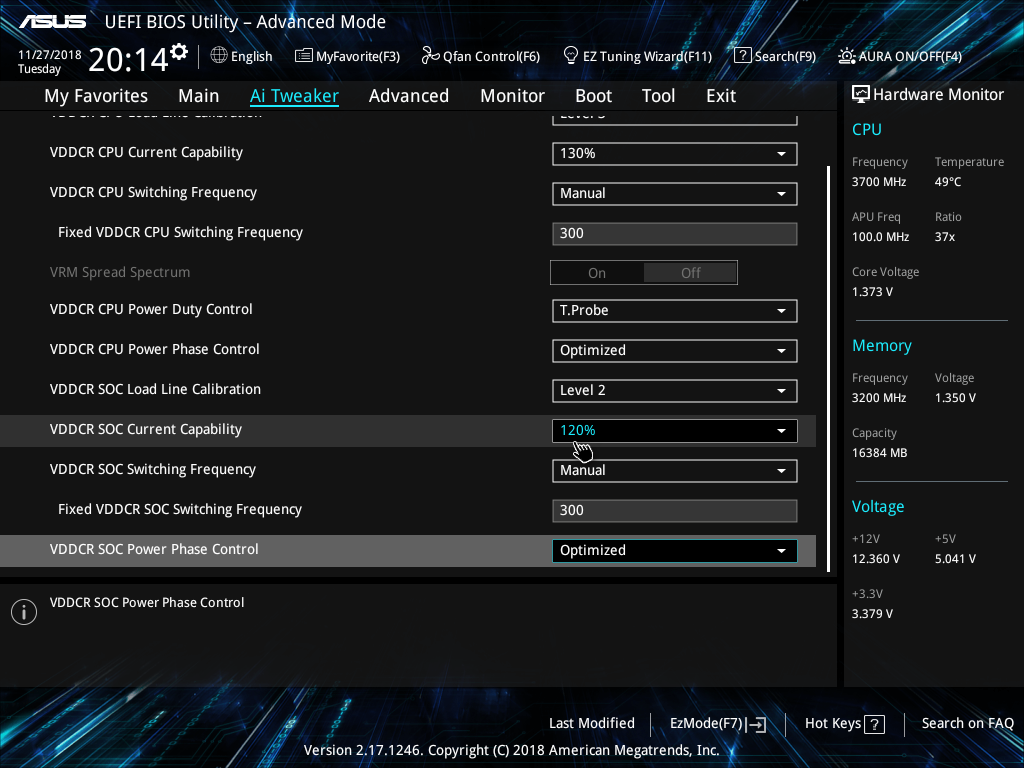Click the Search(F9) label

click(x=786, y=56)
